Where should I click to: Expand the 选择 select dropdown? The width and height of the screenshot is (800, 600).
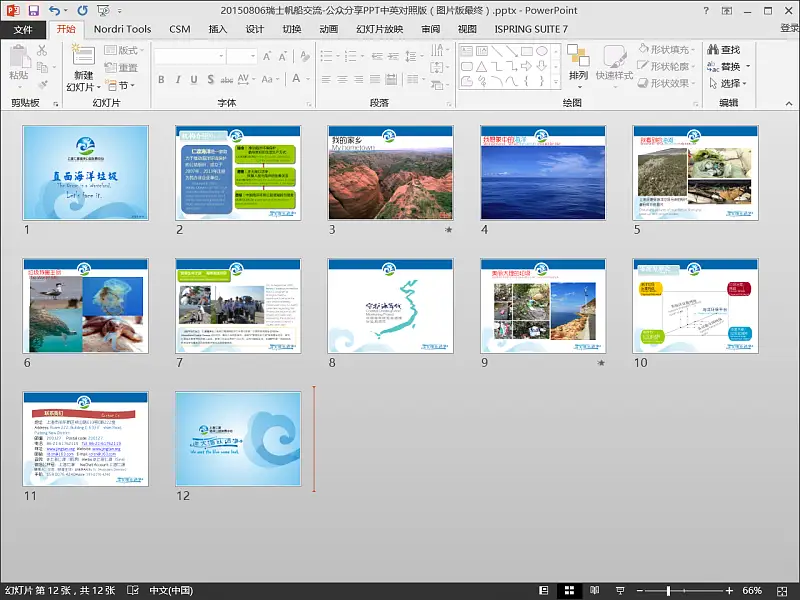pyautogui.click(x=729, y=83)
